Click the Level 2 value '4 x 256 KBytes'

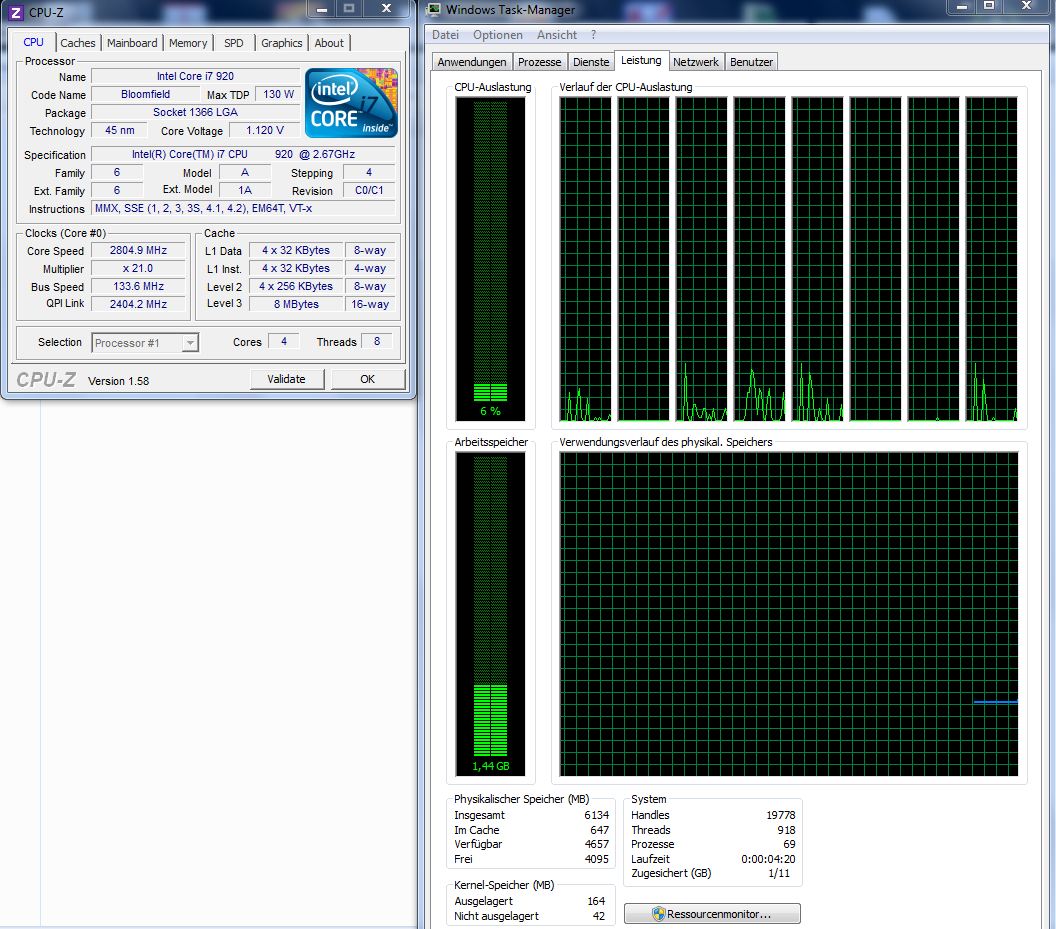pos(296,286)
